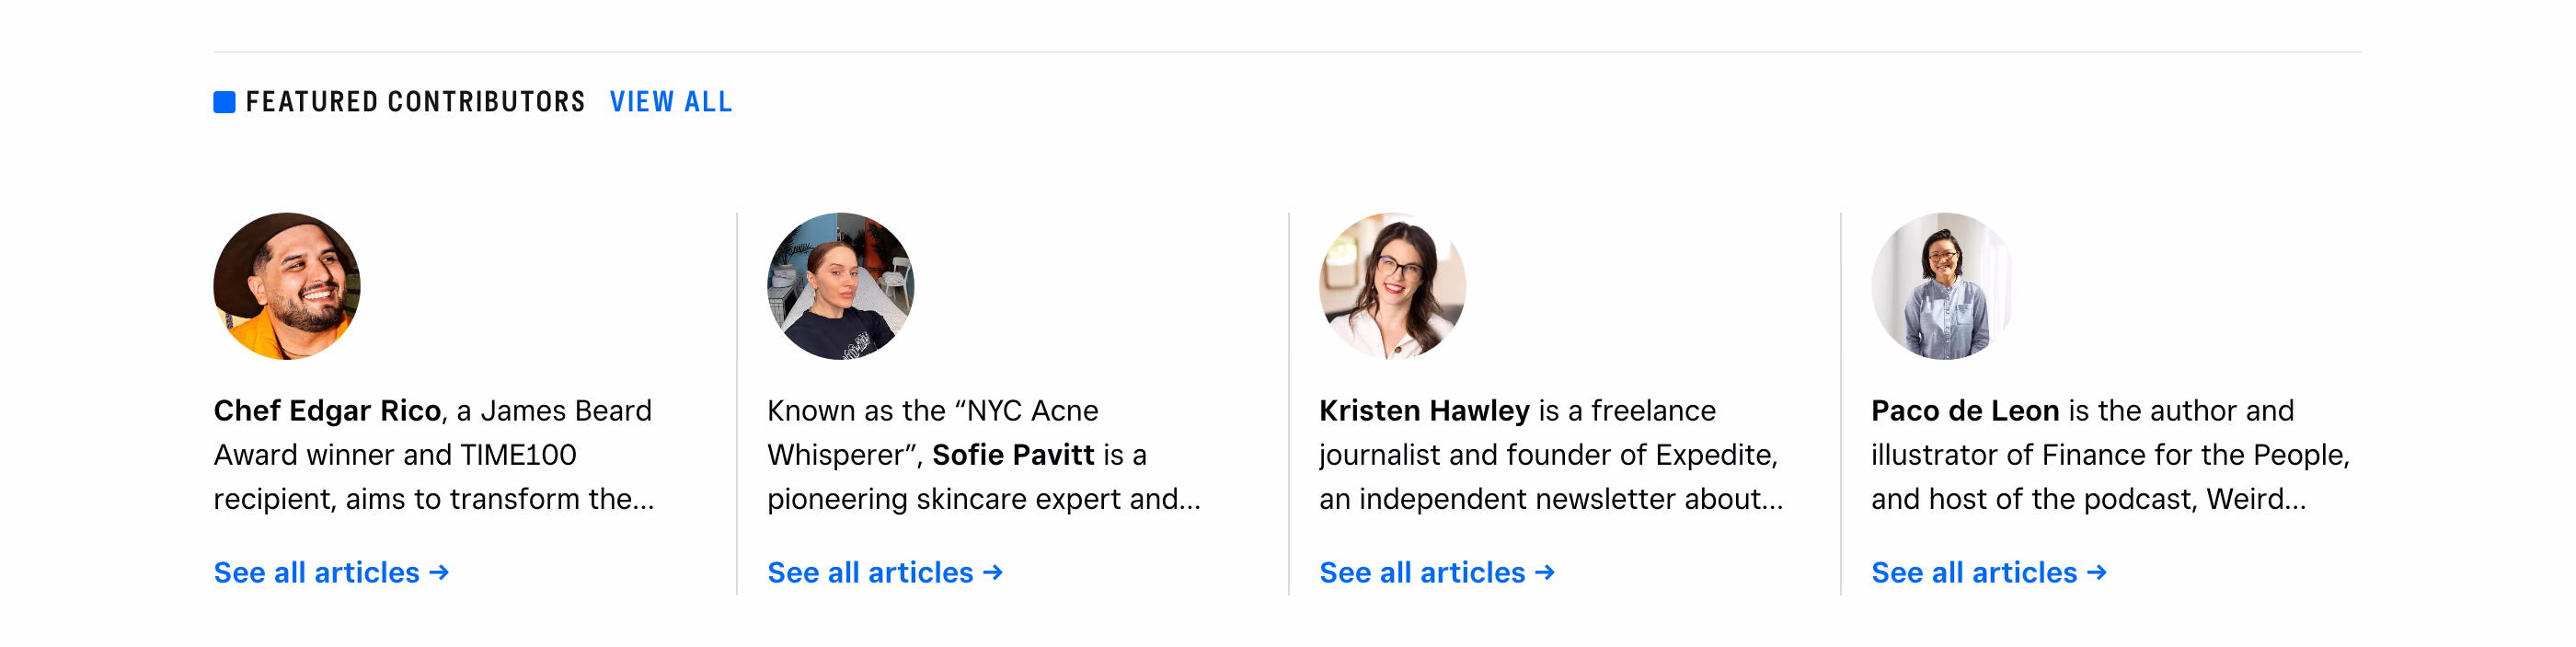This screenshot has height=647, width=2576.
Task: Click the arrow icon under Kristen Hawley's bio
Action: pos(1545,573)
